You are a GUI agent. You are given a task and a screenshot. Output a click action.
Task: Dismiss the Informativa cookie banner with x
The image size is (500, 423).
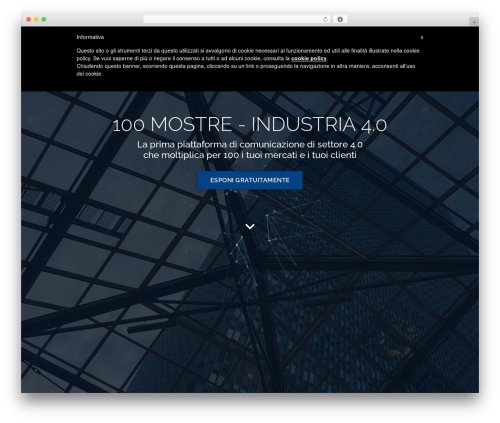pos(422,37)
